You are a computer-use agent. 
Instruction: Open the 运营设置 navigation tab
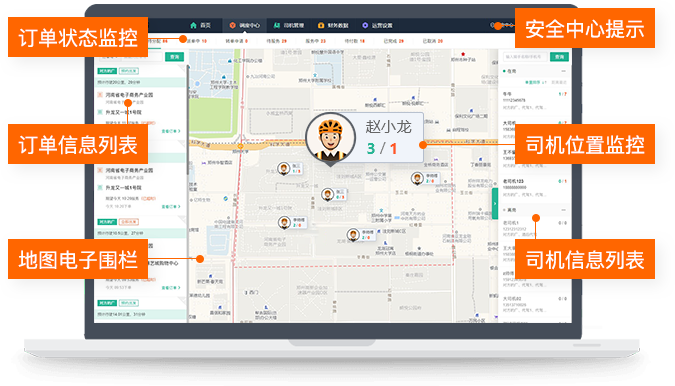pos(377,25)
